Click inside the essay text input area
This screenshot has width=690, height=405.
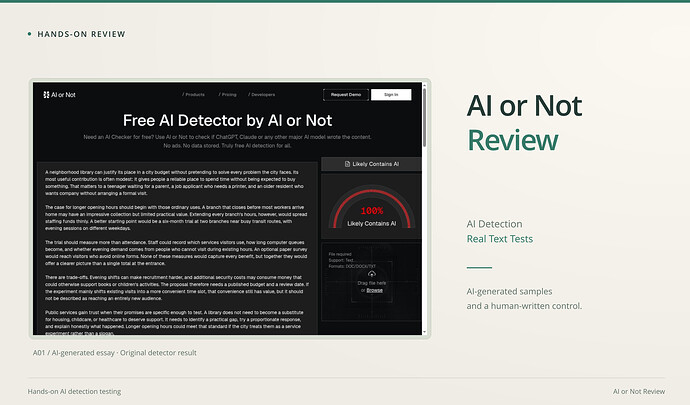click(x=177, y=248)
